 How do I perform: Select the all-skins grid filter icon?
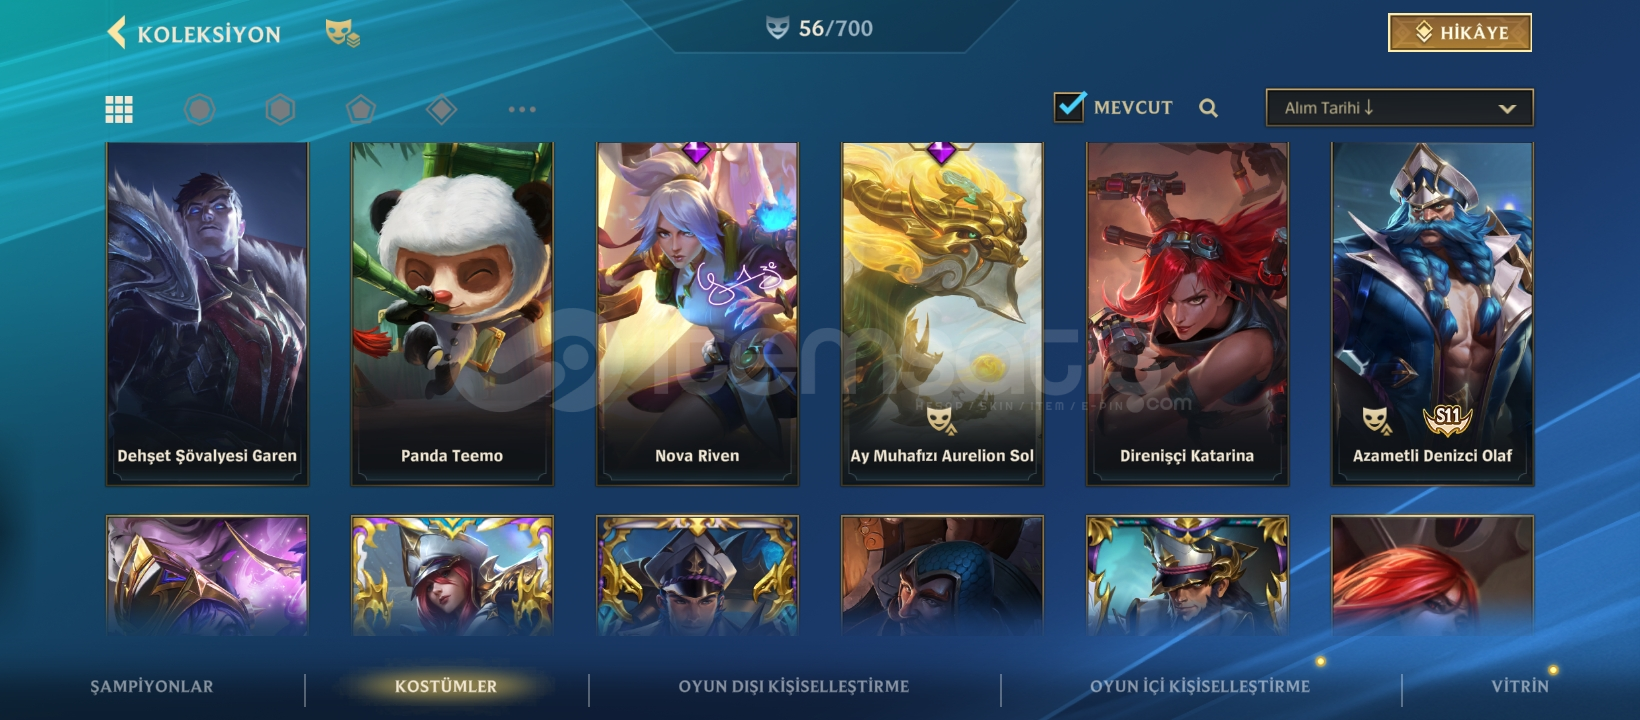click(119, 109)
